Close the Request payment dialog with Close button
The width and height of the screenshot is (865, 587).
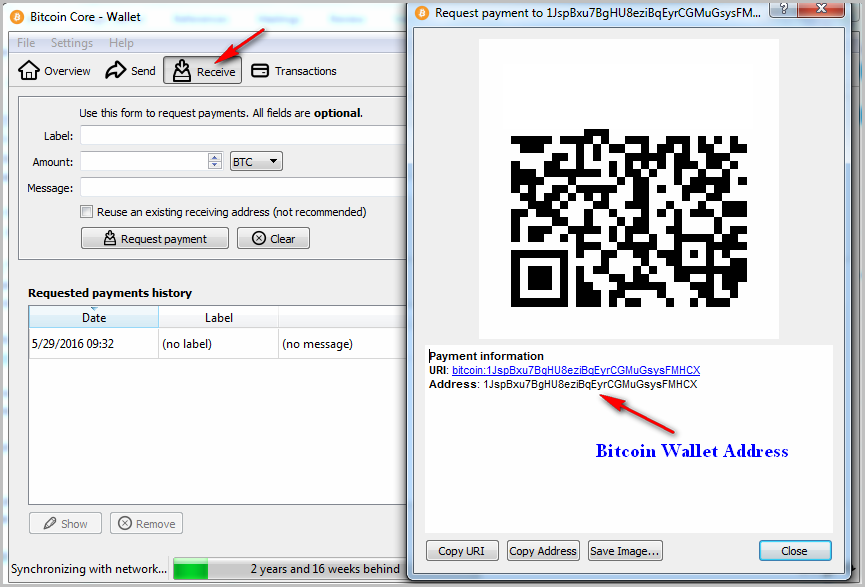(795, 551)
